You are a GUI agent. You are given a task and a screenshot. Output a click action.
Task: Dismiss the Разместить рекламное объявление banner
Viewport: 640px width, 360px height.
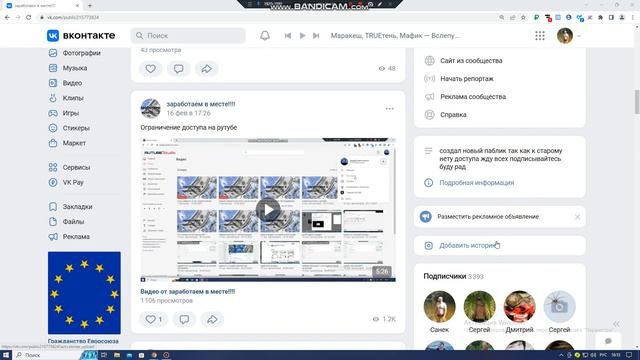point(577,217)
